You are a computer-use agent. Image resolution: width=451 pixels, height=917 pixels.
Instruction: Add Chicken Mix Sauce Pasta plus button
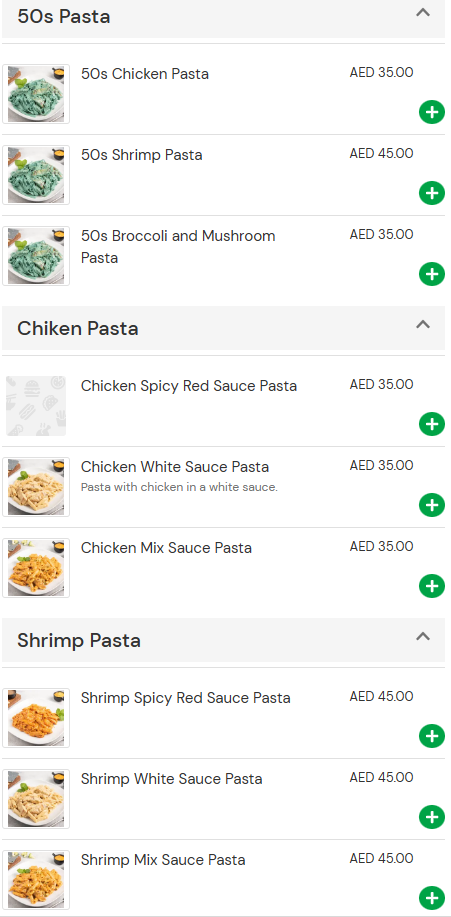coord(432,585)
